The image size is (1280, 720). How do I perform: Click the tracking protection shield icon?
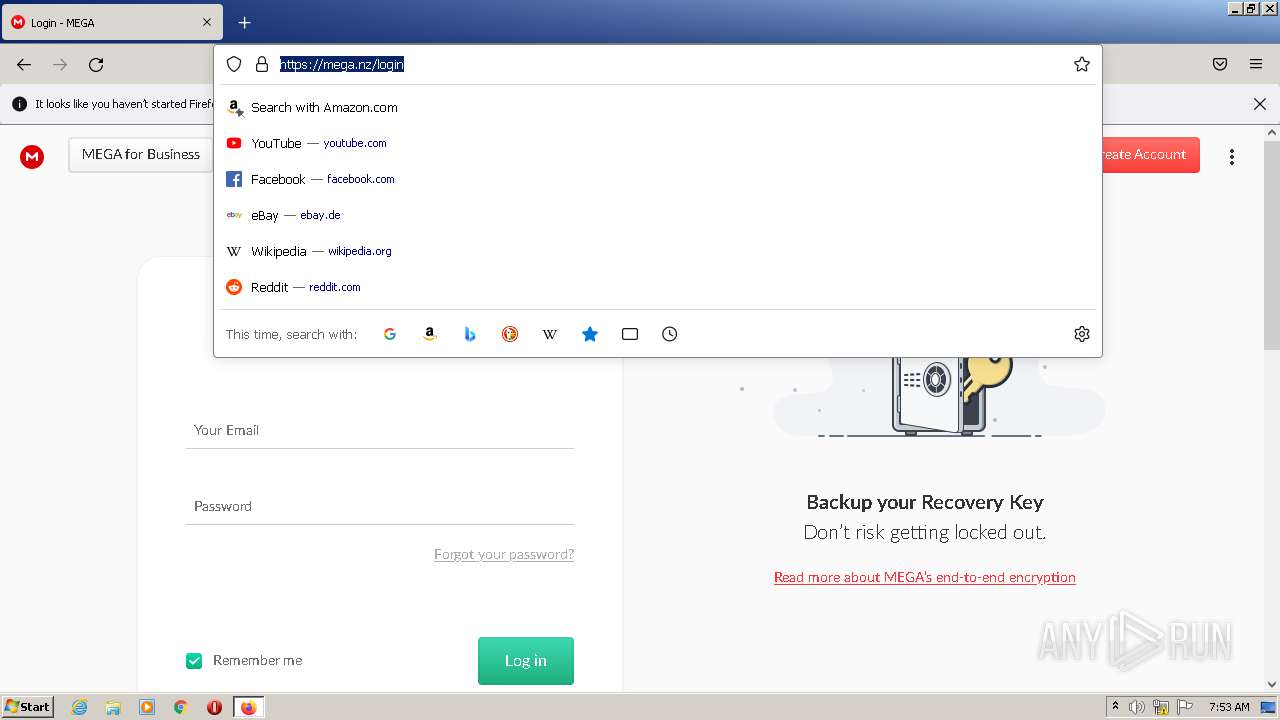point(234,64)
